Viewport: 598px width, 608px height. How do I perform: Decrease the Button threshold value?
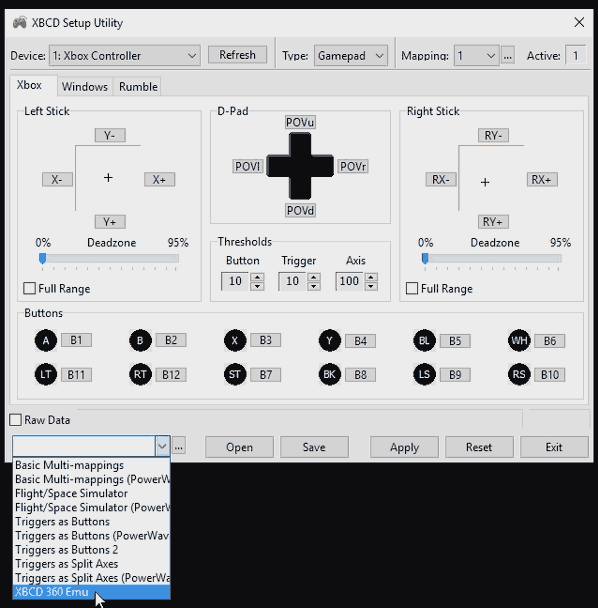pos(258,286)
